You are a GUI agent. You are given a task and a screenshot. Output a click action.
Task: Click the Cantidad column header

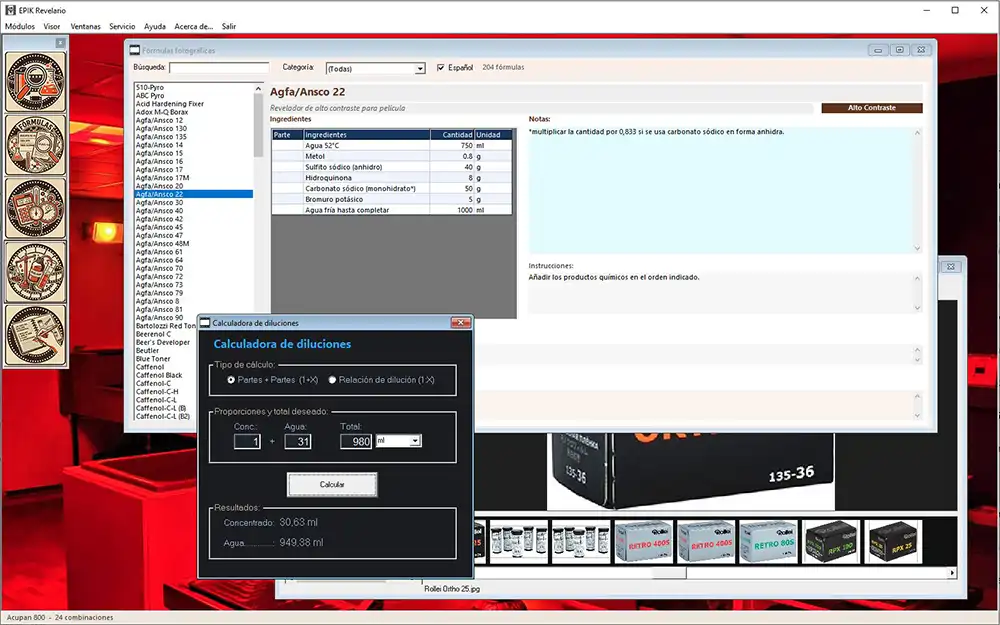pyautogui.click(x=452, y=135)
